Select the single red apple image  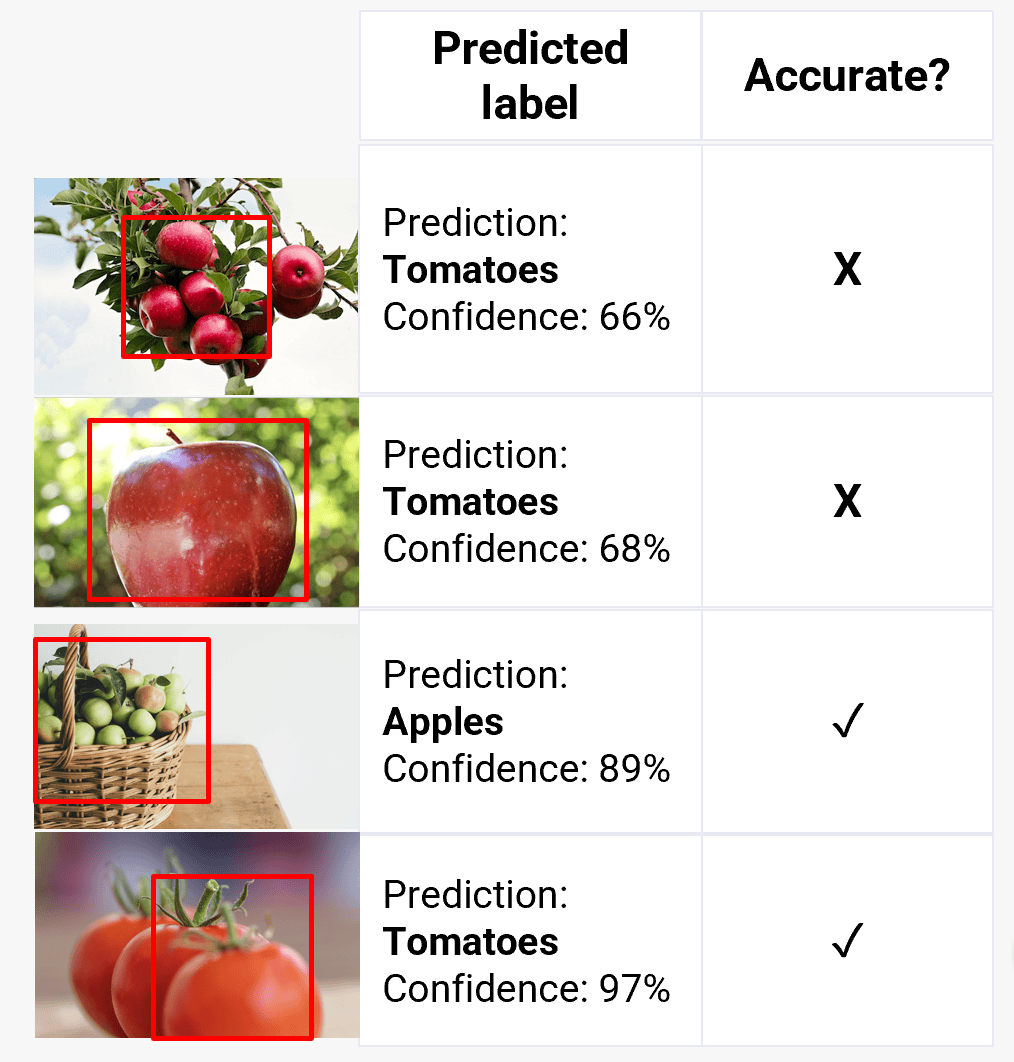pyautogui.click(x=196, y=503)
